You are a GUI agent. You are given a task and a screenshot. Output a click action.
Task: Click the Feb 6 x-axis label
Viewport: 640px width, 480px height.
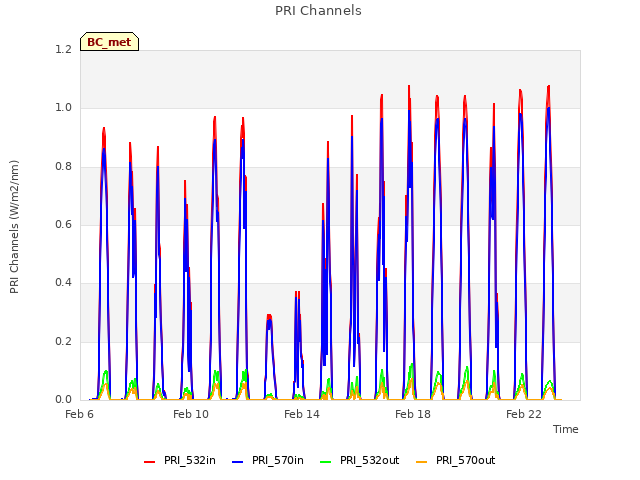tap(80, 414)
